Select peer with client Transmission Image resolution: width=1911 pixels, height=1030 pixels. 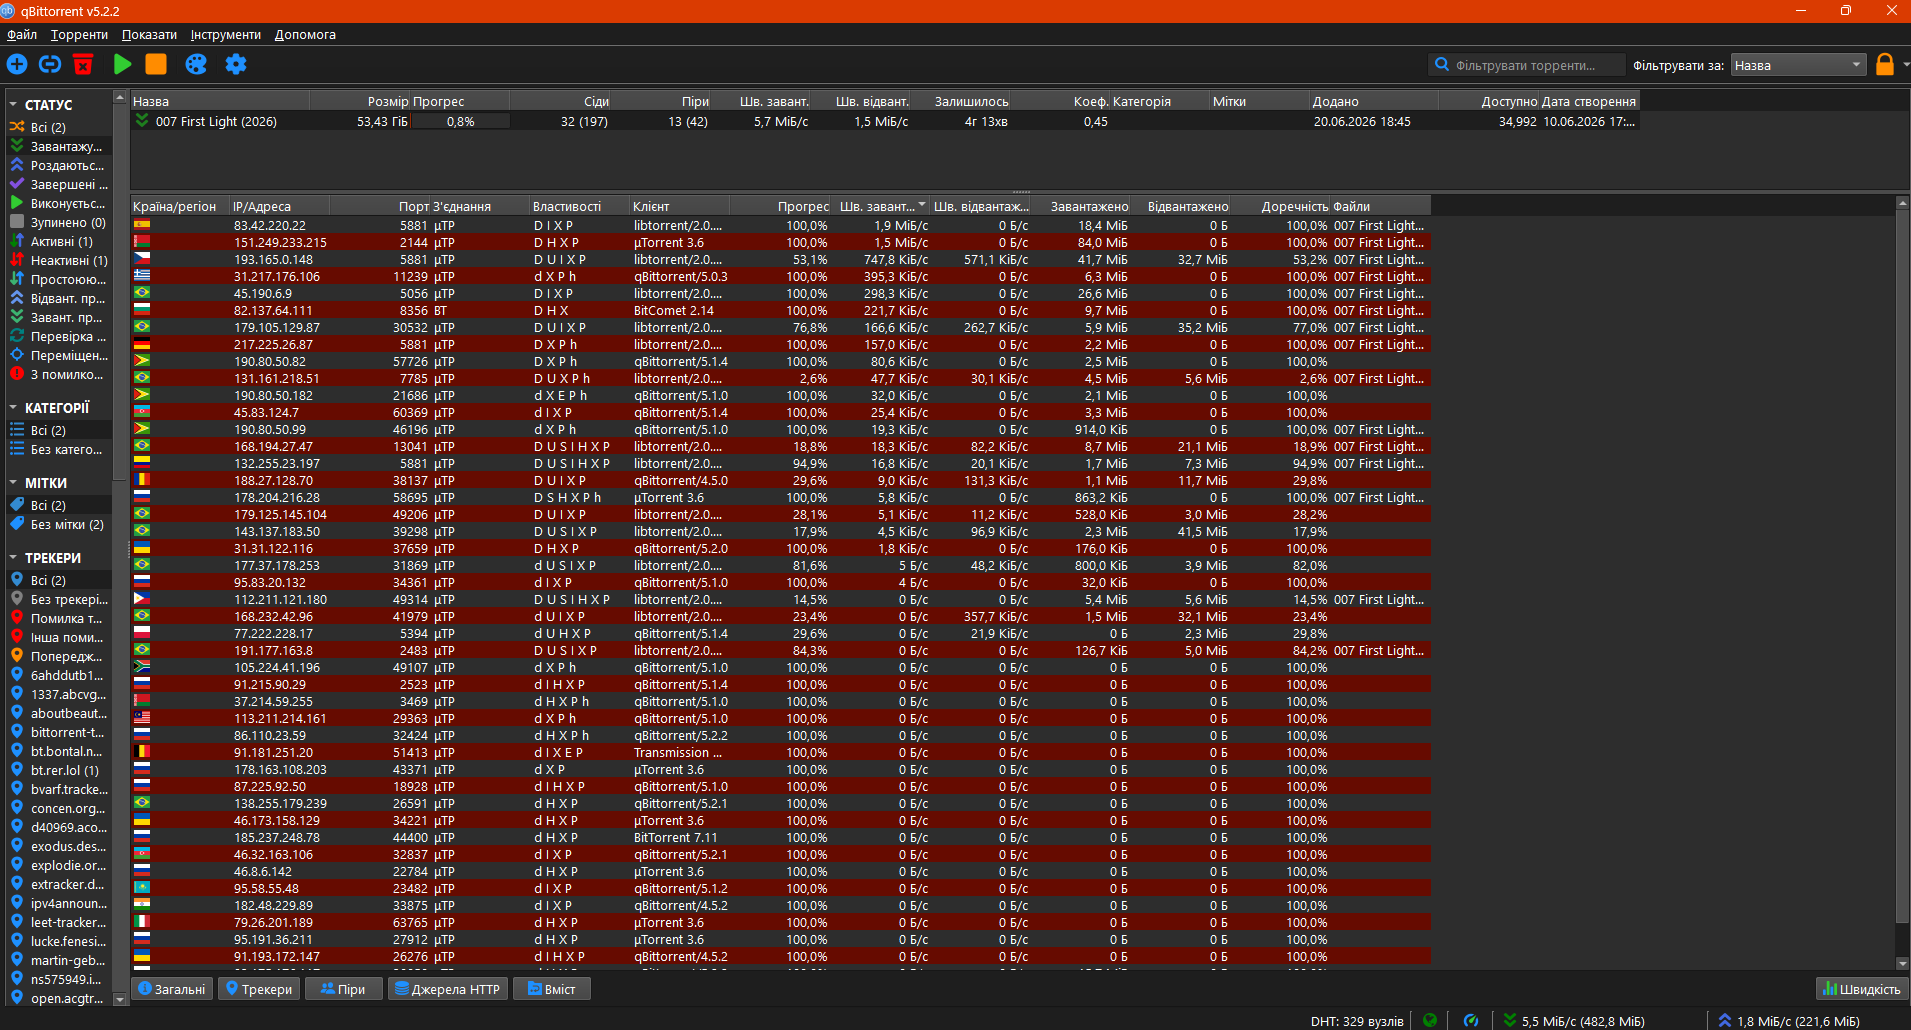[x=781, y=752]
